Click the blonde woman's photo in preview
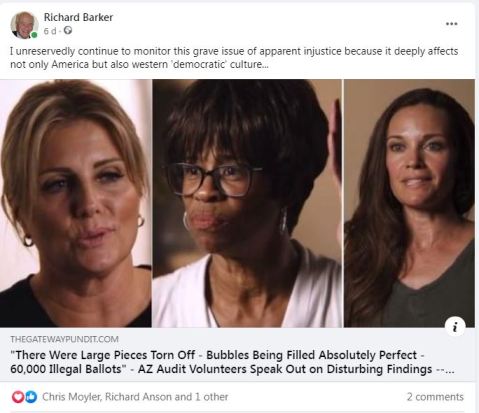This screenshot has height=413, width=479. point(76,203)
